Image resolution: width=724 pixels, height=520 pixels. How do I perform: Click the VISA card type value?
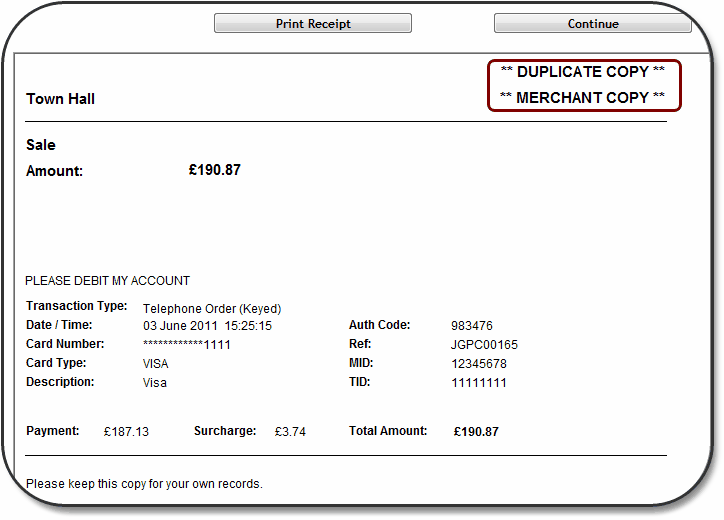(x=156, y=364)
